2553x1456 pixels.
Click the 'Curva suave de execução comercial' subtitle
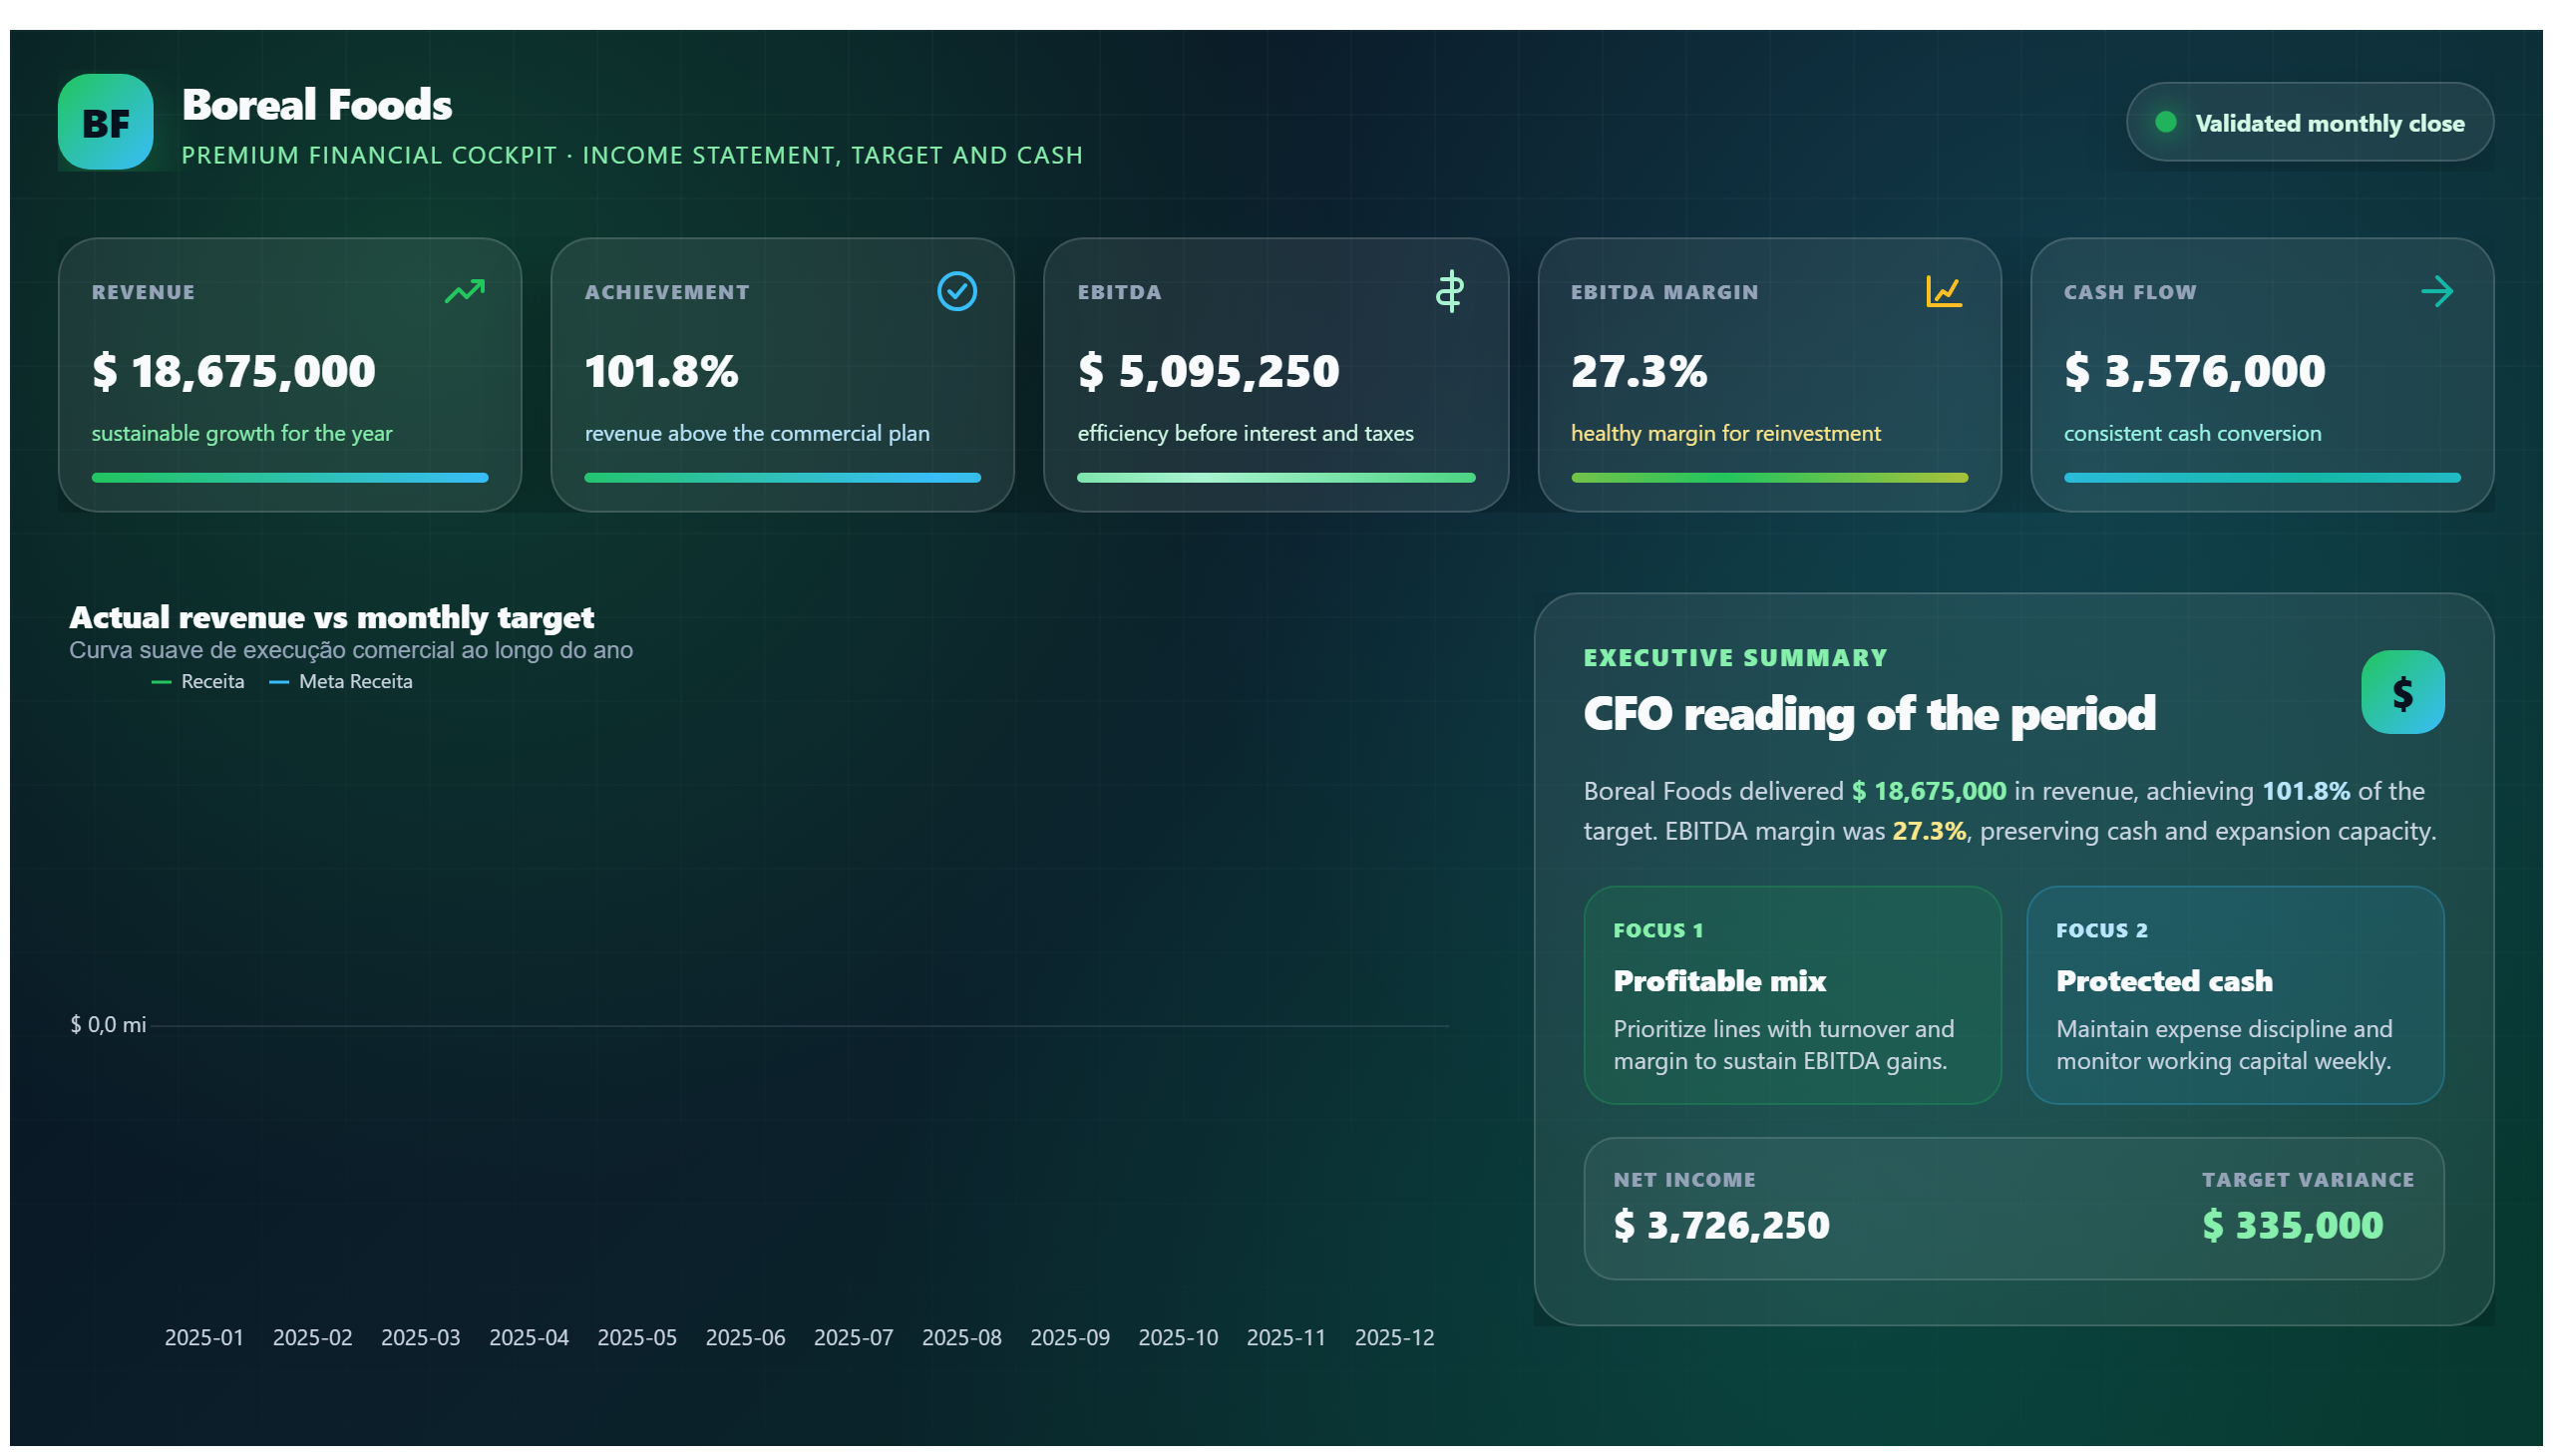(x=351, y=650)
